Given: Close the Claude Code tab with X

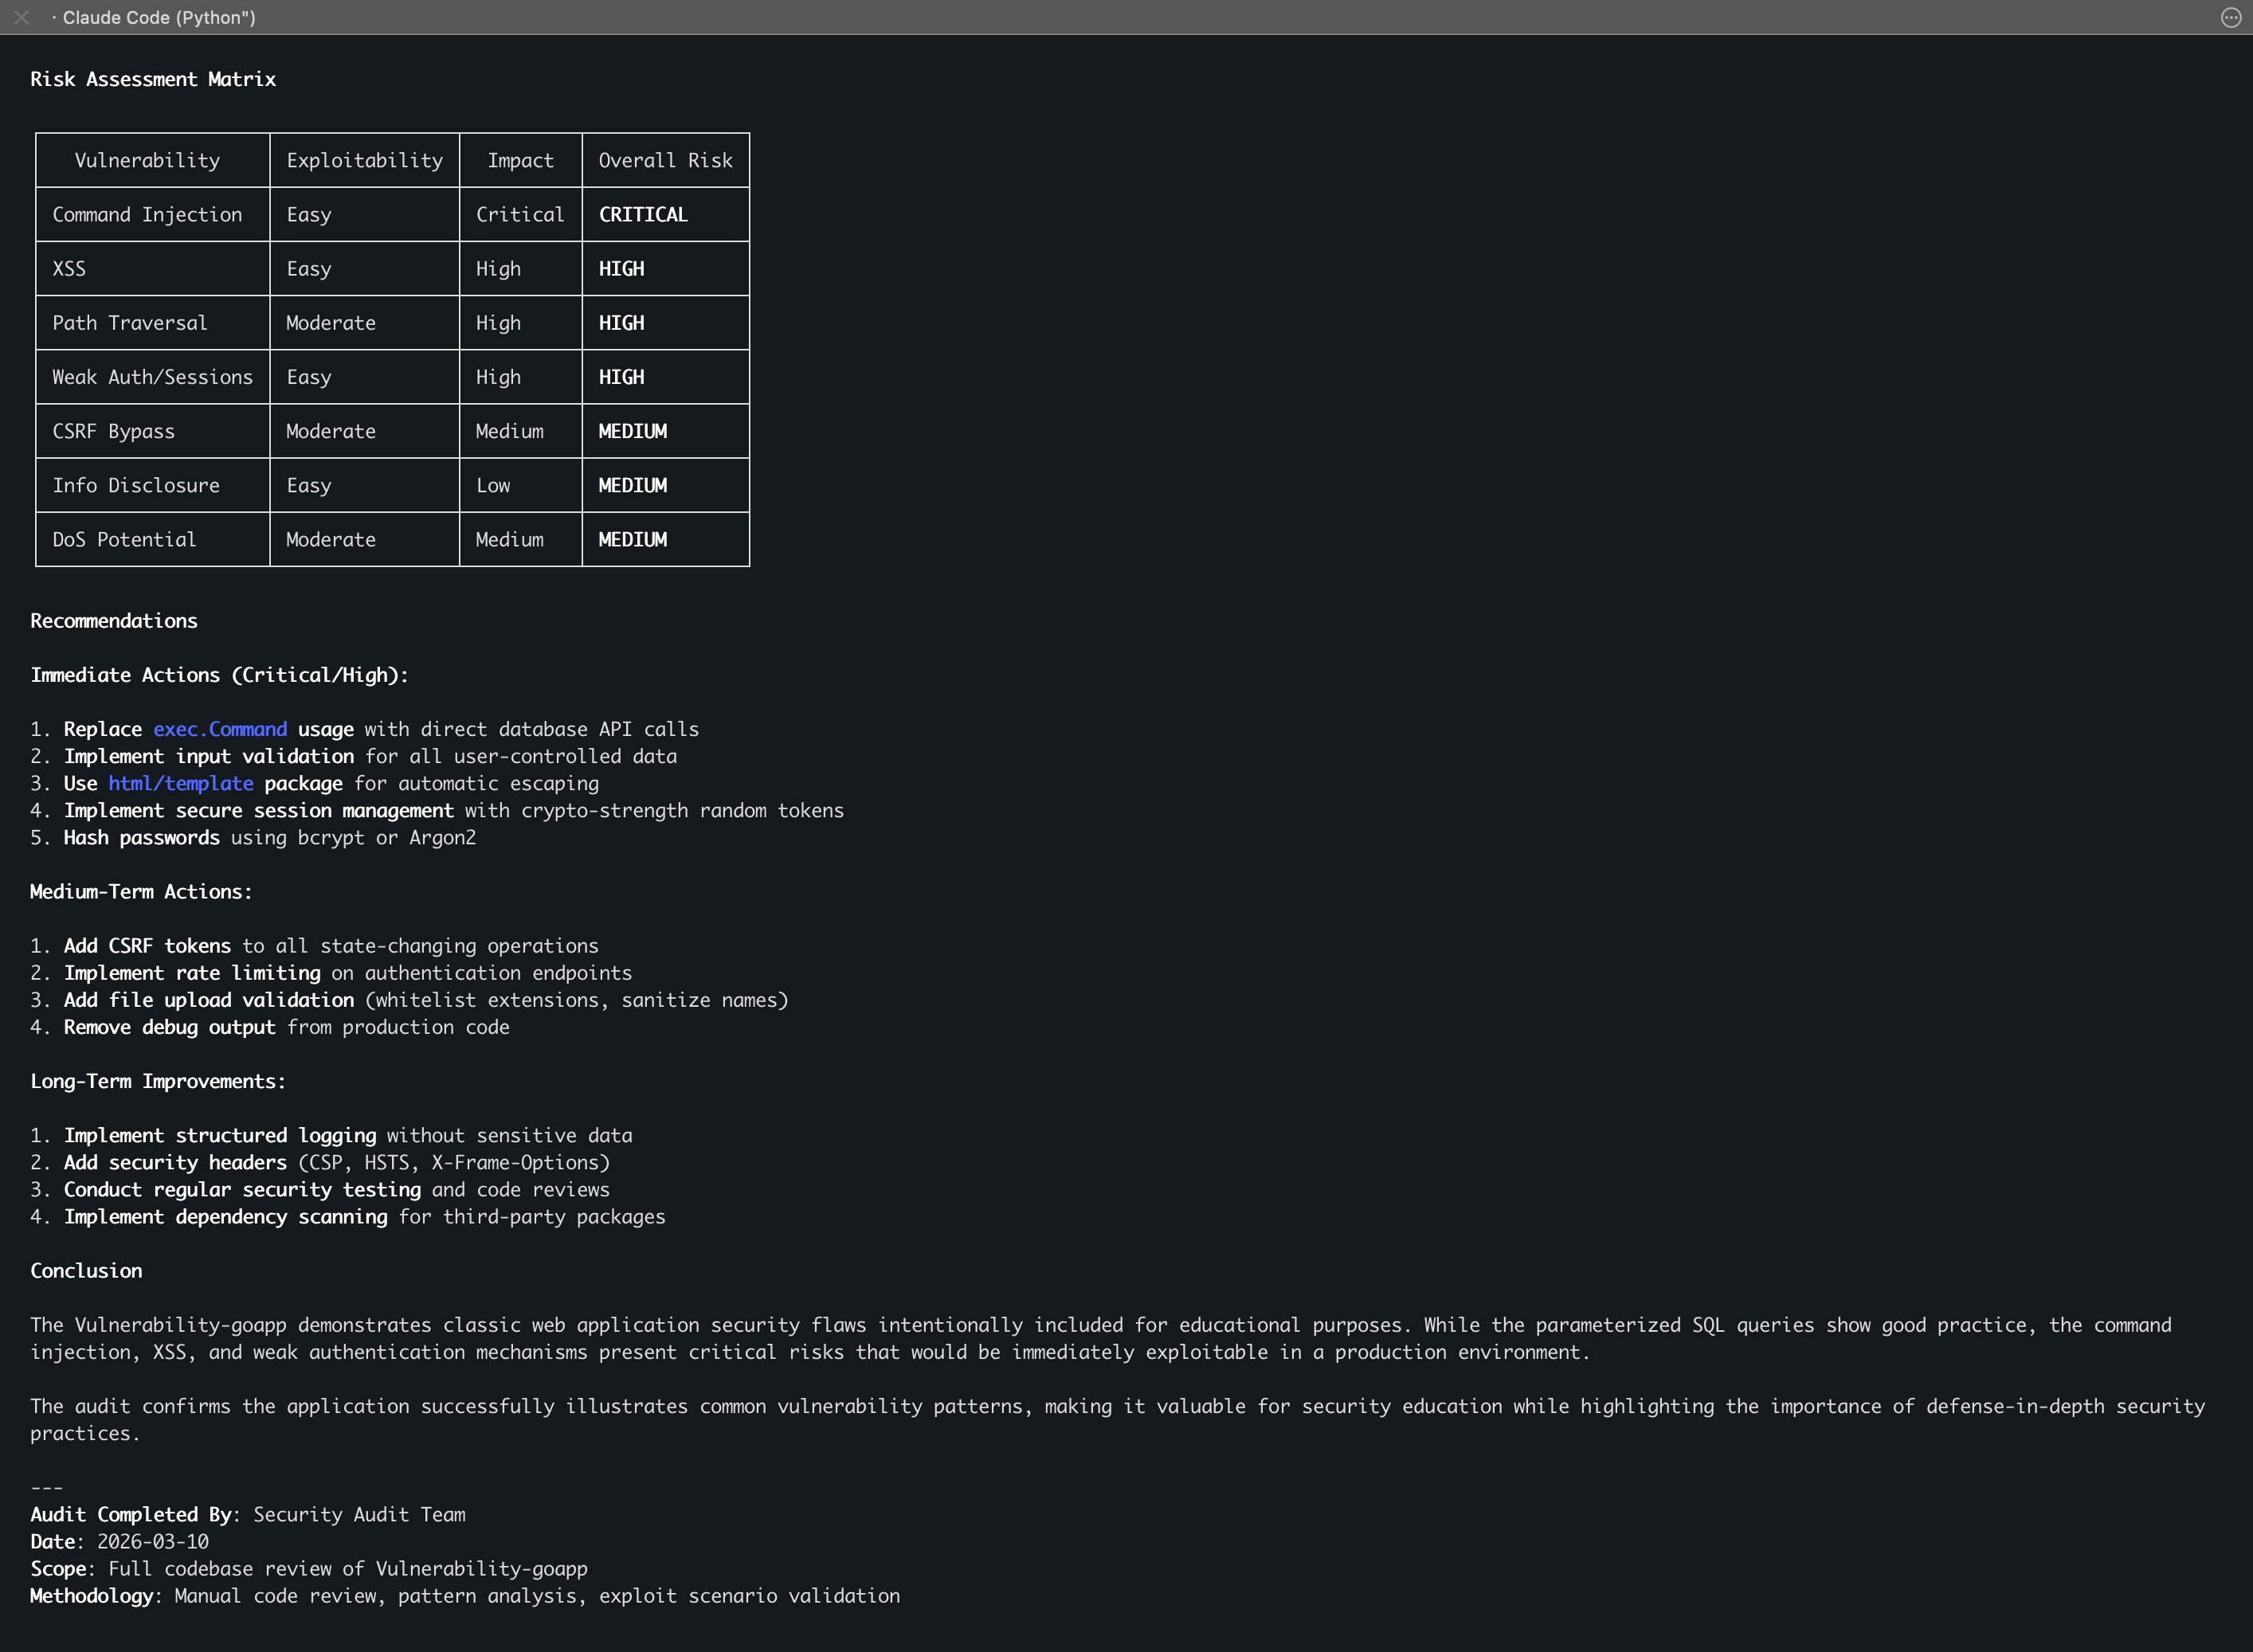Looking at the screenshot, I should (21, 17).
